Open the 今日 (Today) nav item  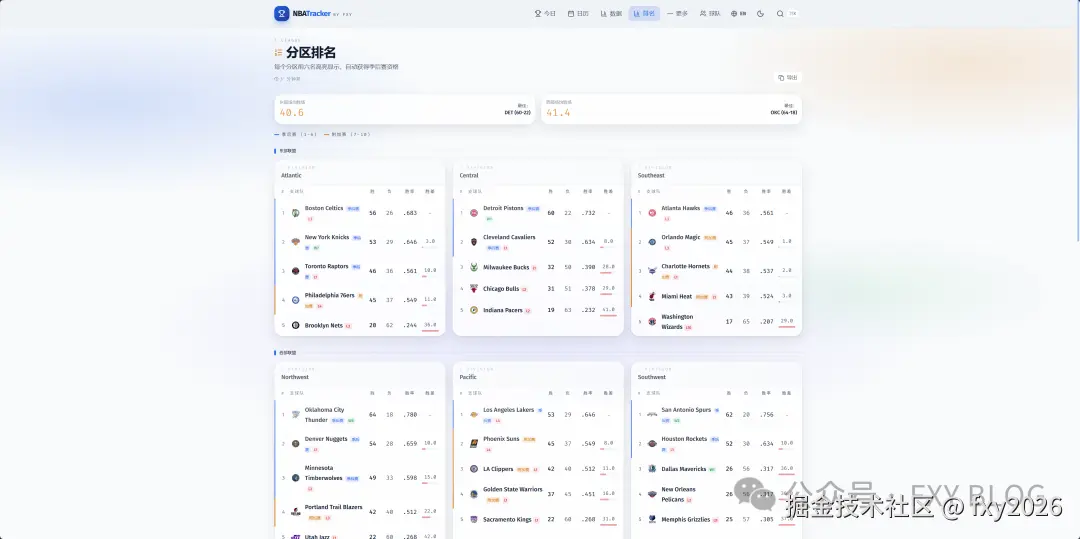(x=545, y=14)
